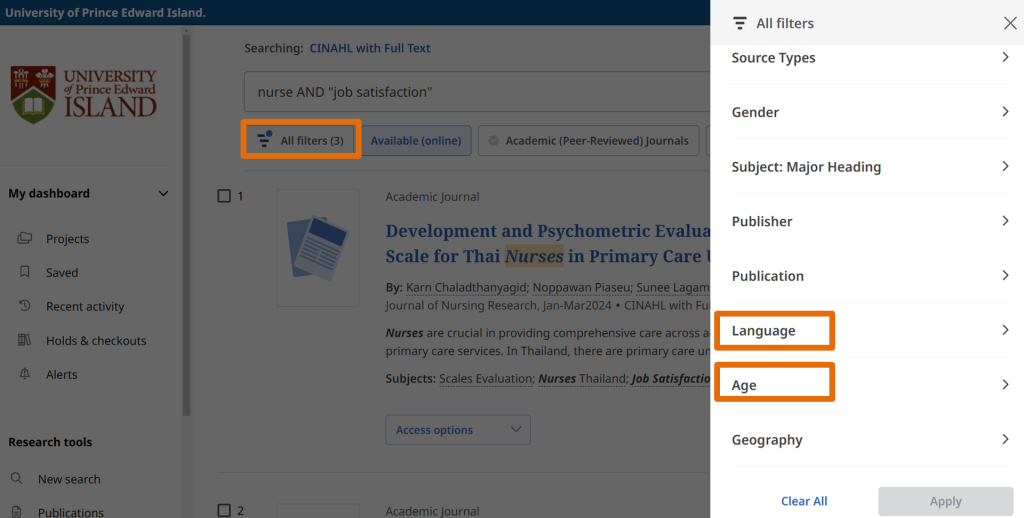
Task: Click the Holds & checkouts icon
Action: coord(25,340)
